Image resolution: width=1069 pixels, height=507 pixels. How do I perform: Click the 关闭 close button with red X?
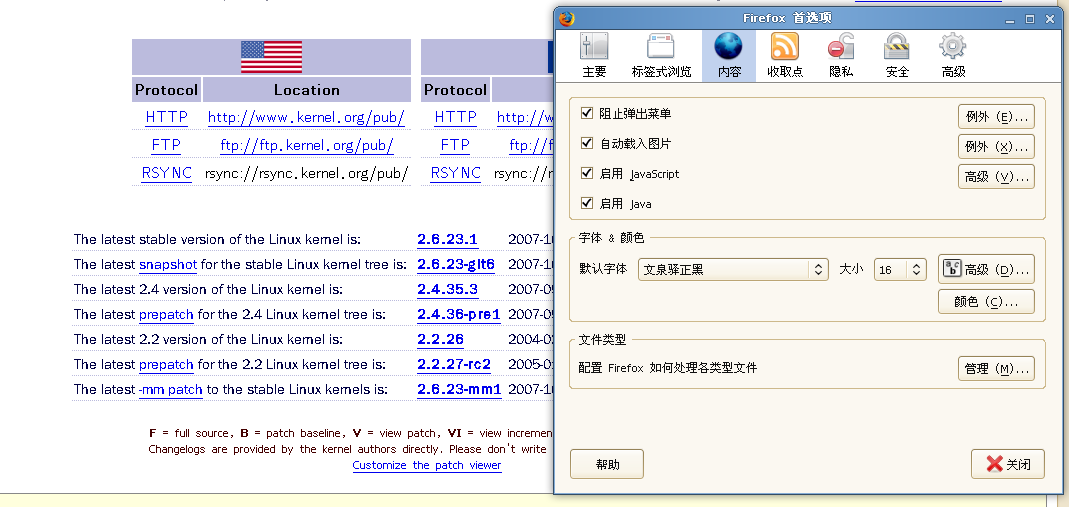coord(1008,464)
